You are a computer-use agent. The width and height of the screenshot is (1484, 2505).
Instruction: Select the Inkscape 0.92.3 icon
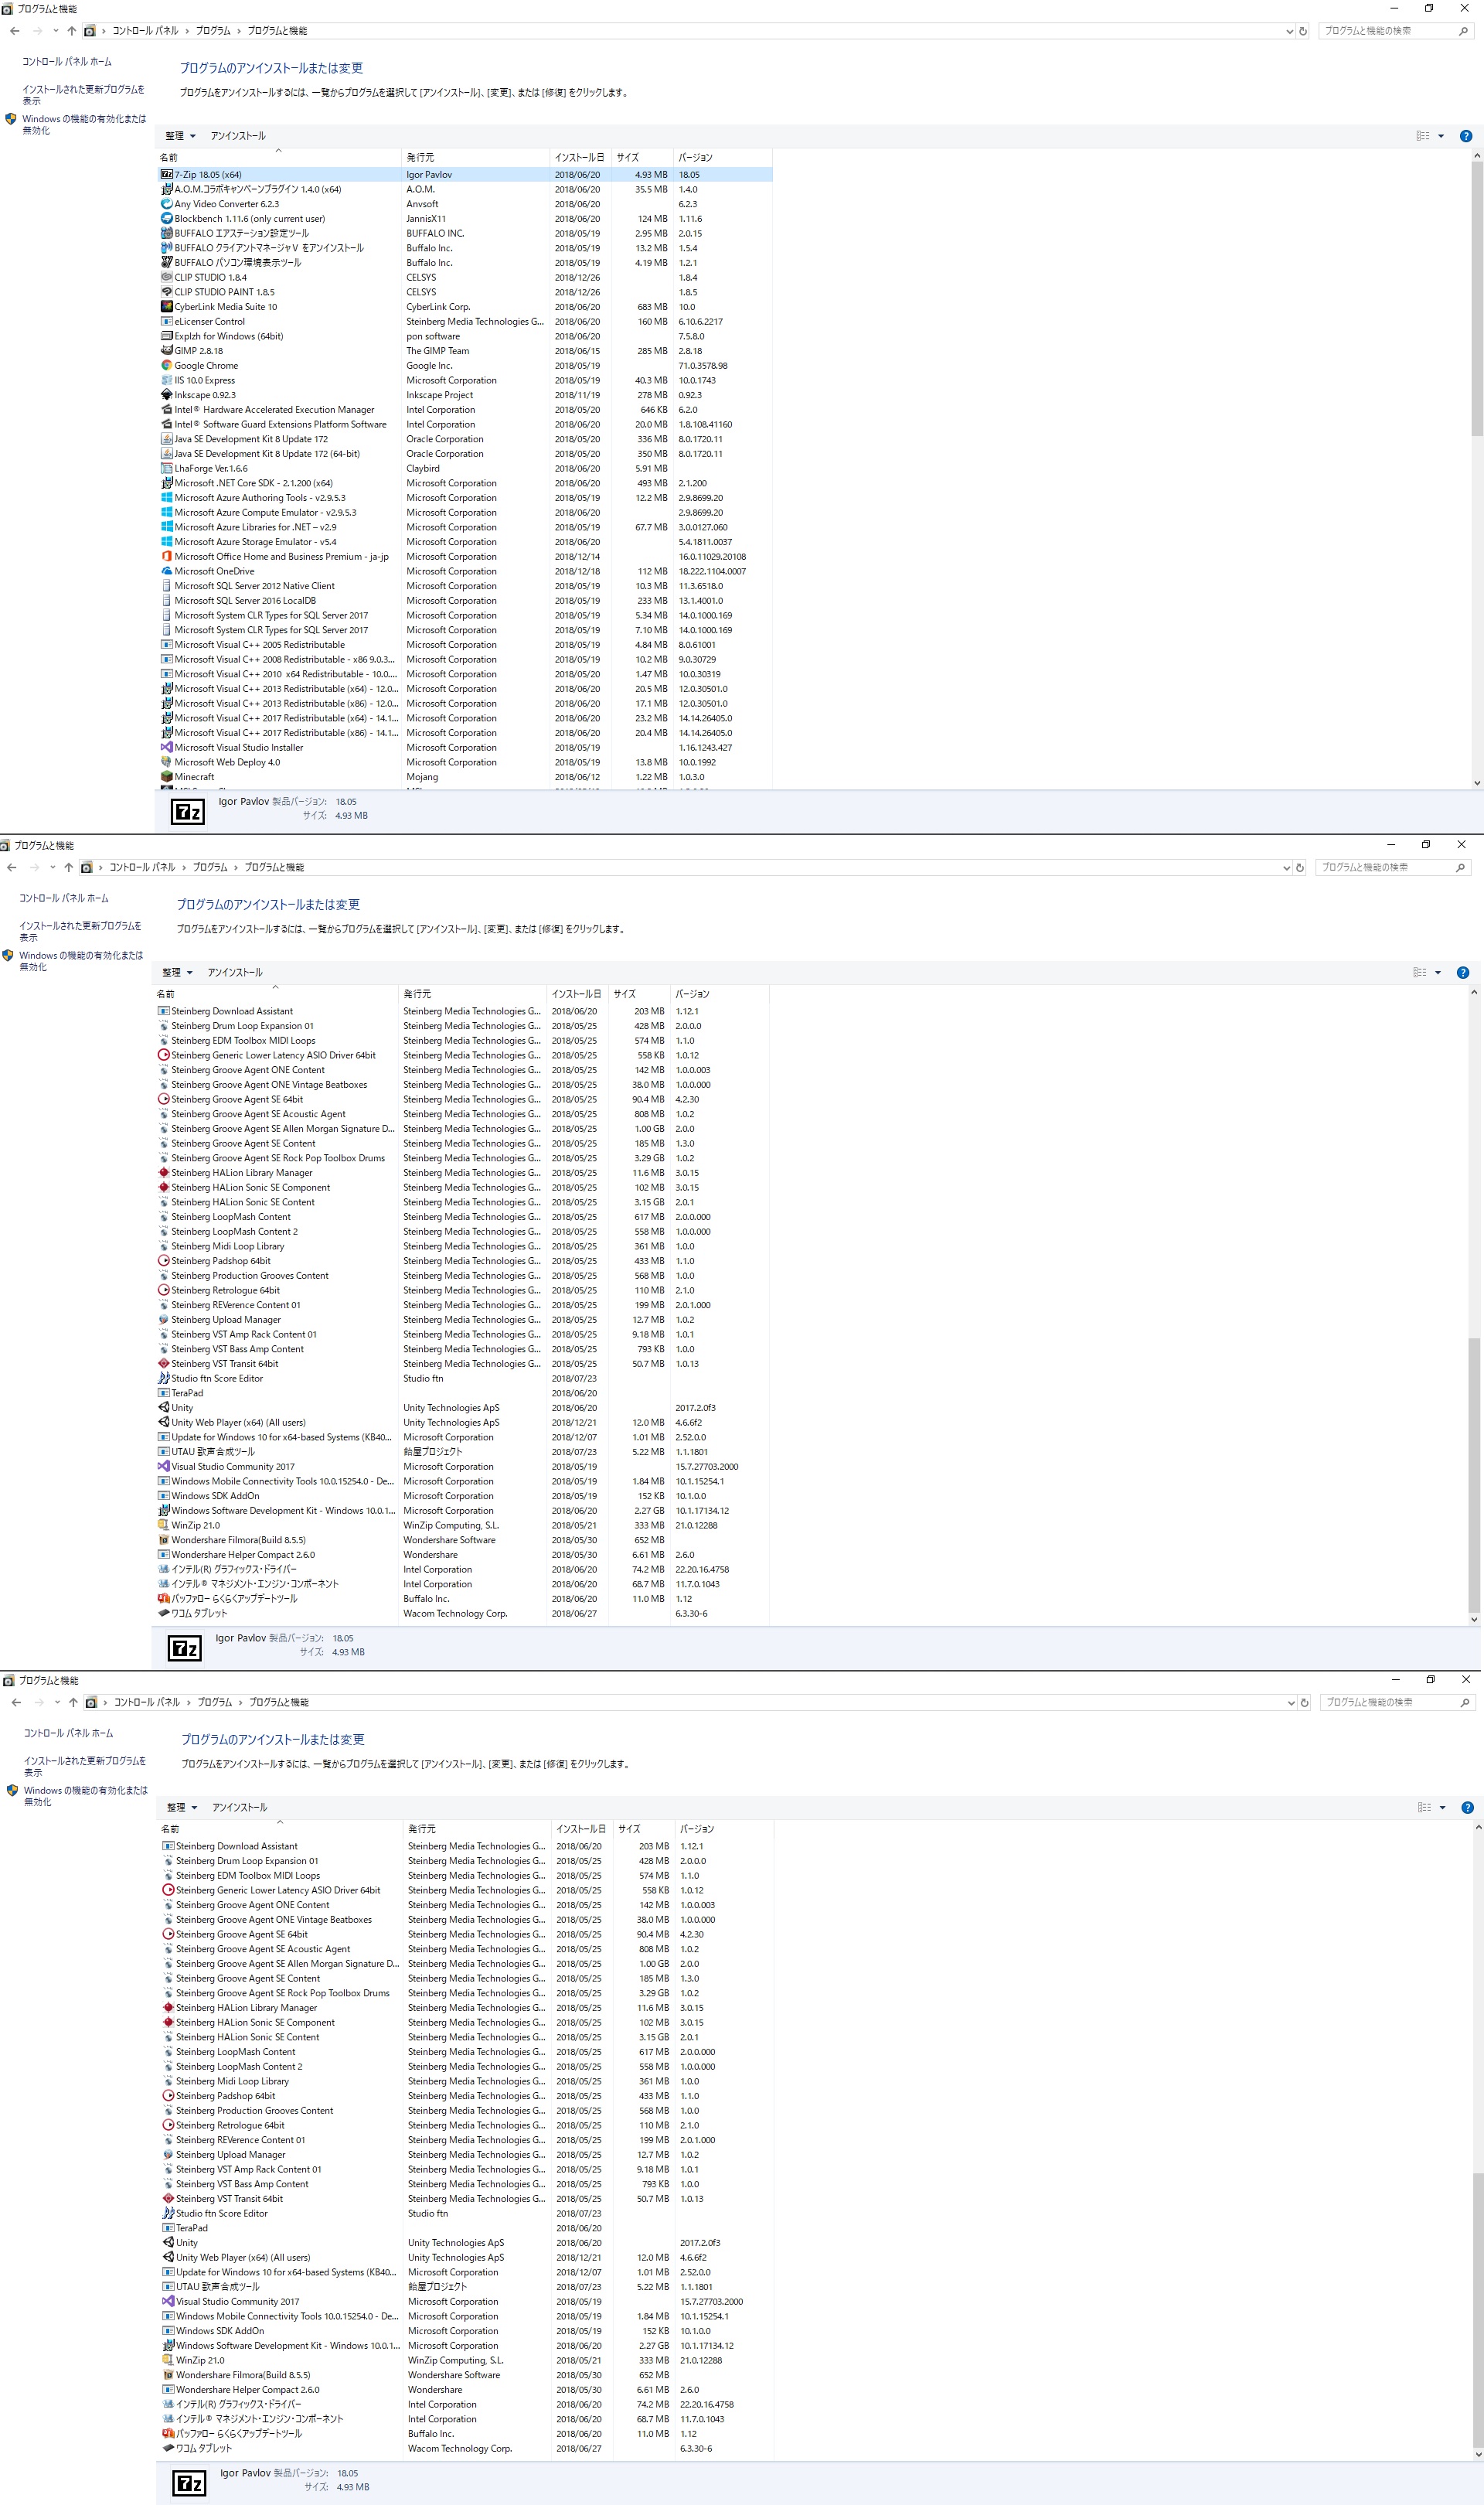[x=166, y=395]
